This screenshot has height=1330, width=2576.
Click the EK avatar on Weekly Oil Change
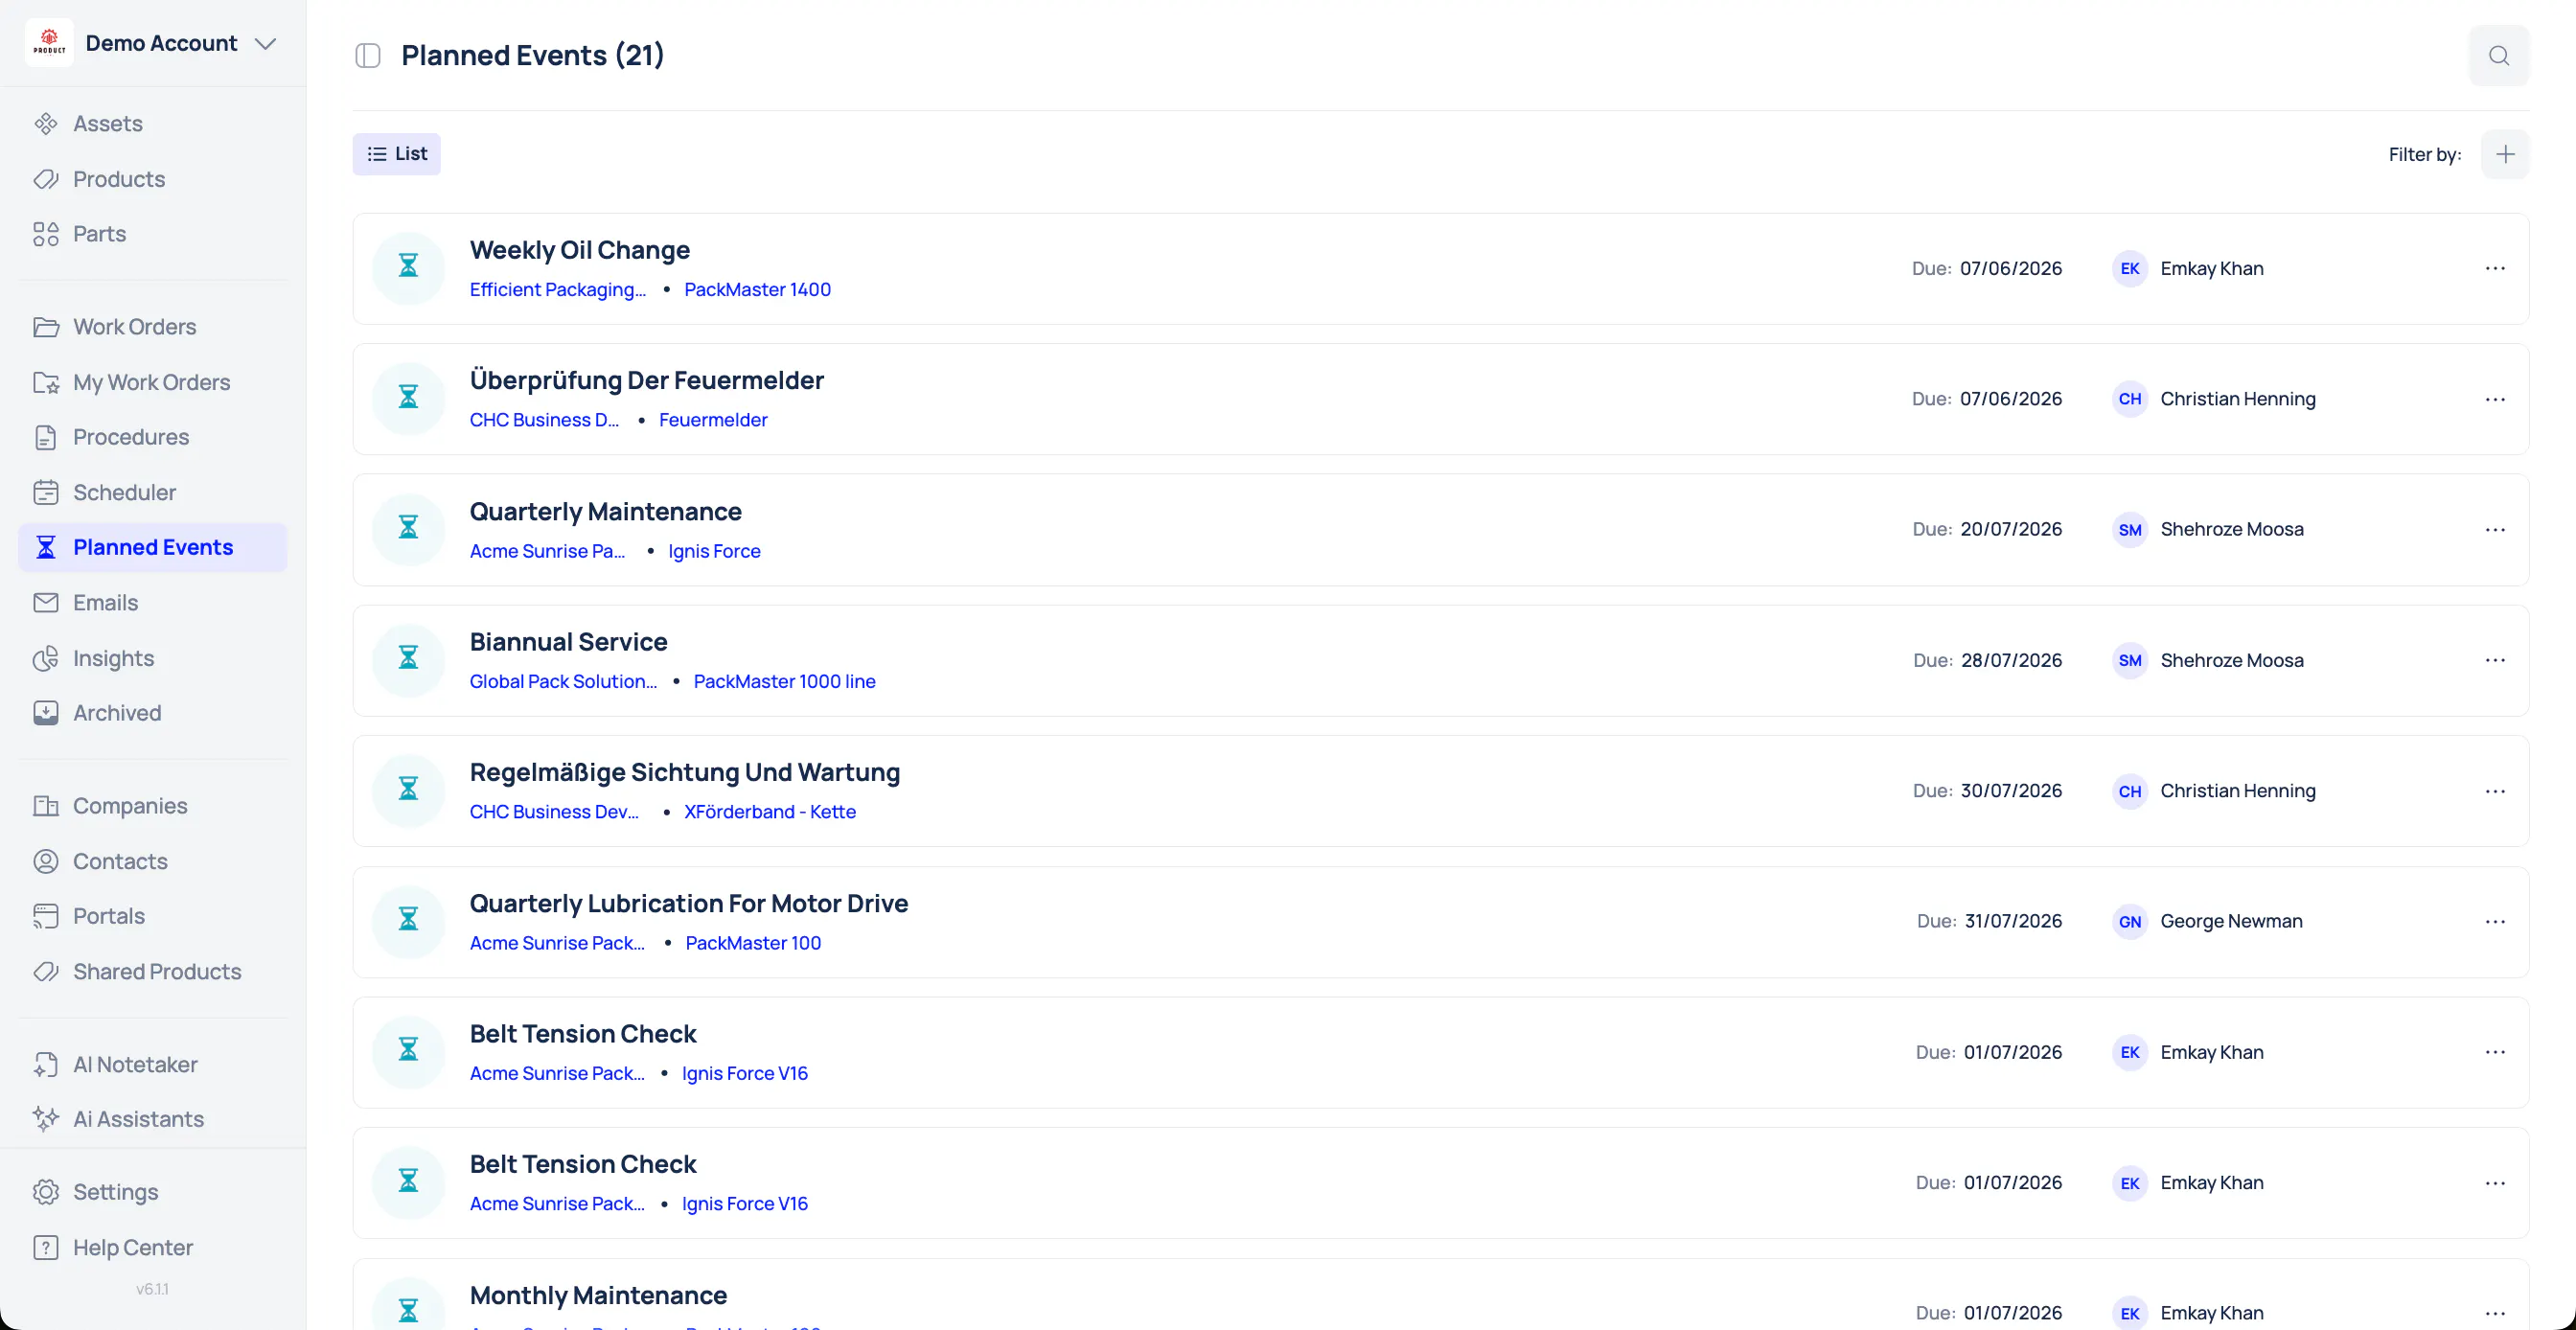click(x=2130, y=268)
